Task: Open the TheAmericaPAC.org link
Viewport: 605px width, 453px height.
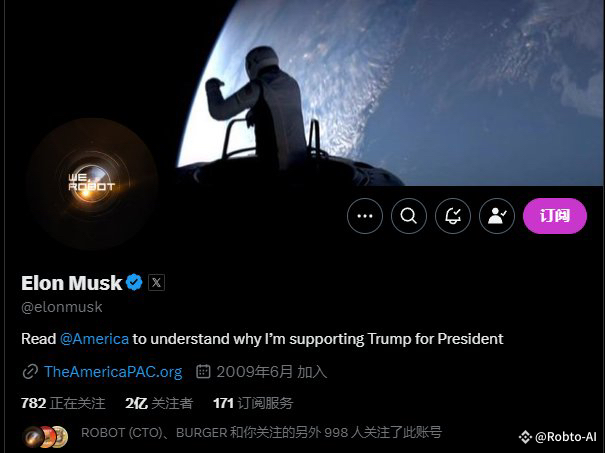Action: (113, 372)
